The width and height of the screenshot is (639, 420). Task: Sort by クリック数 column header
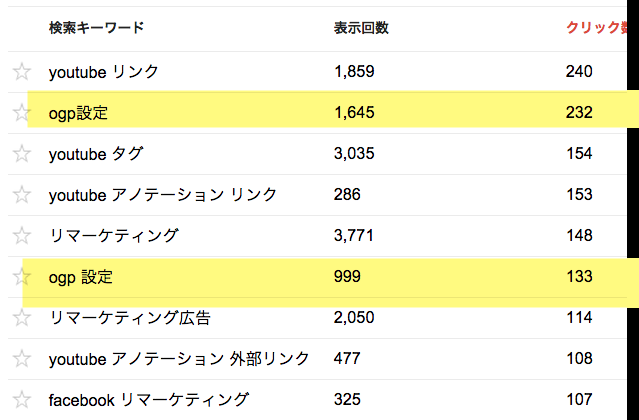596,28
